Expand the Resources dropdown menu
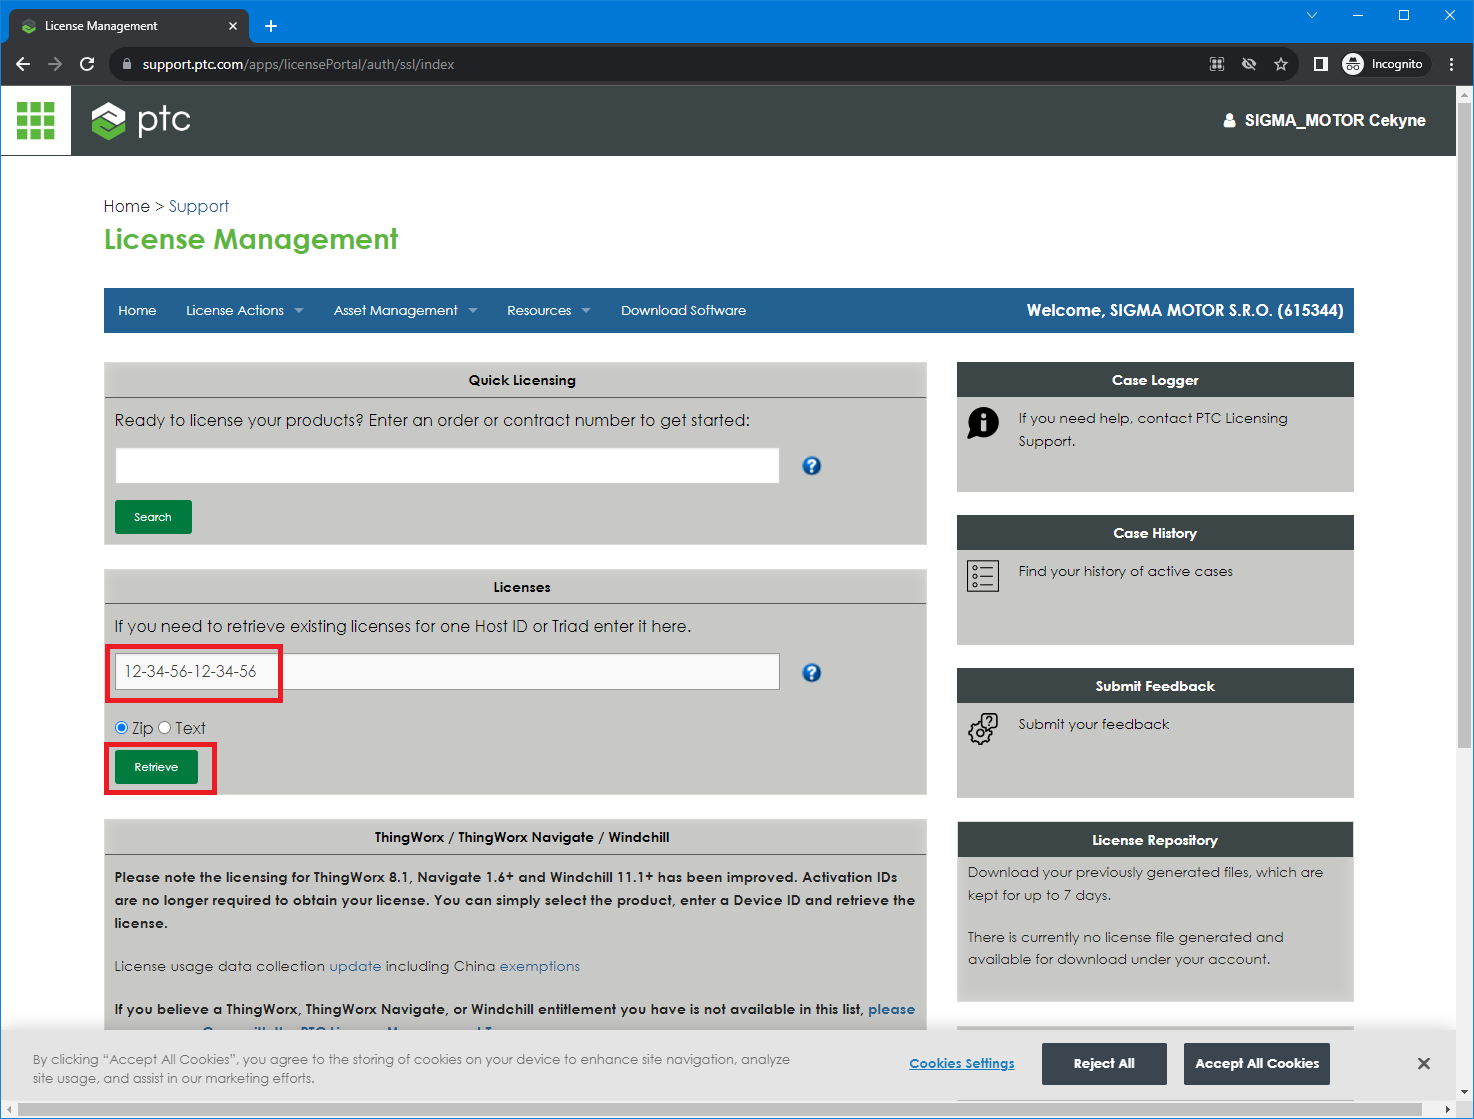The height and width of the screenshot is (1119, 1474). coord(548,310)
